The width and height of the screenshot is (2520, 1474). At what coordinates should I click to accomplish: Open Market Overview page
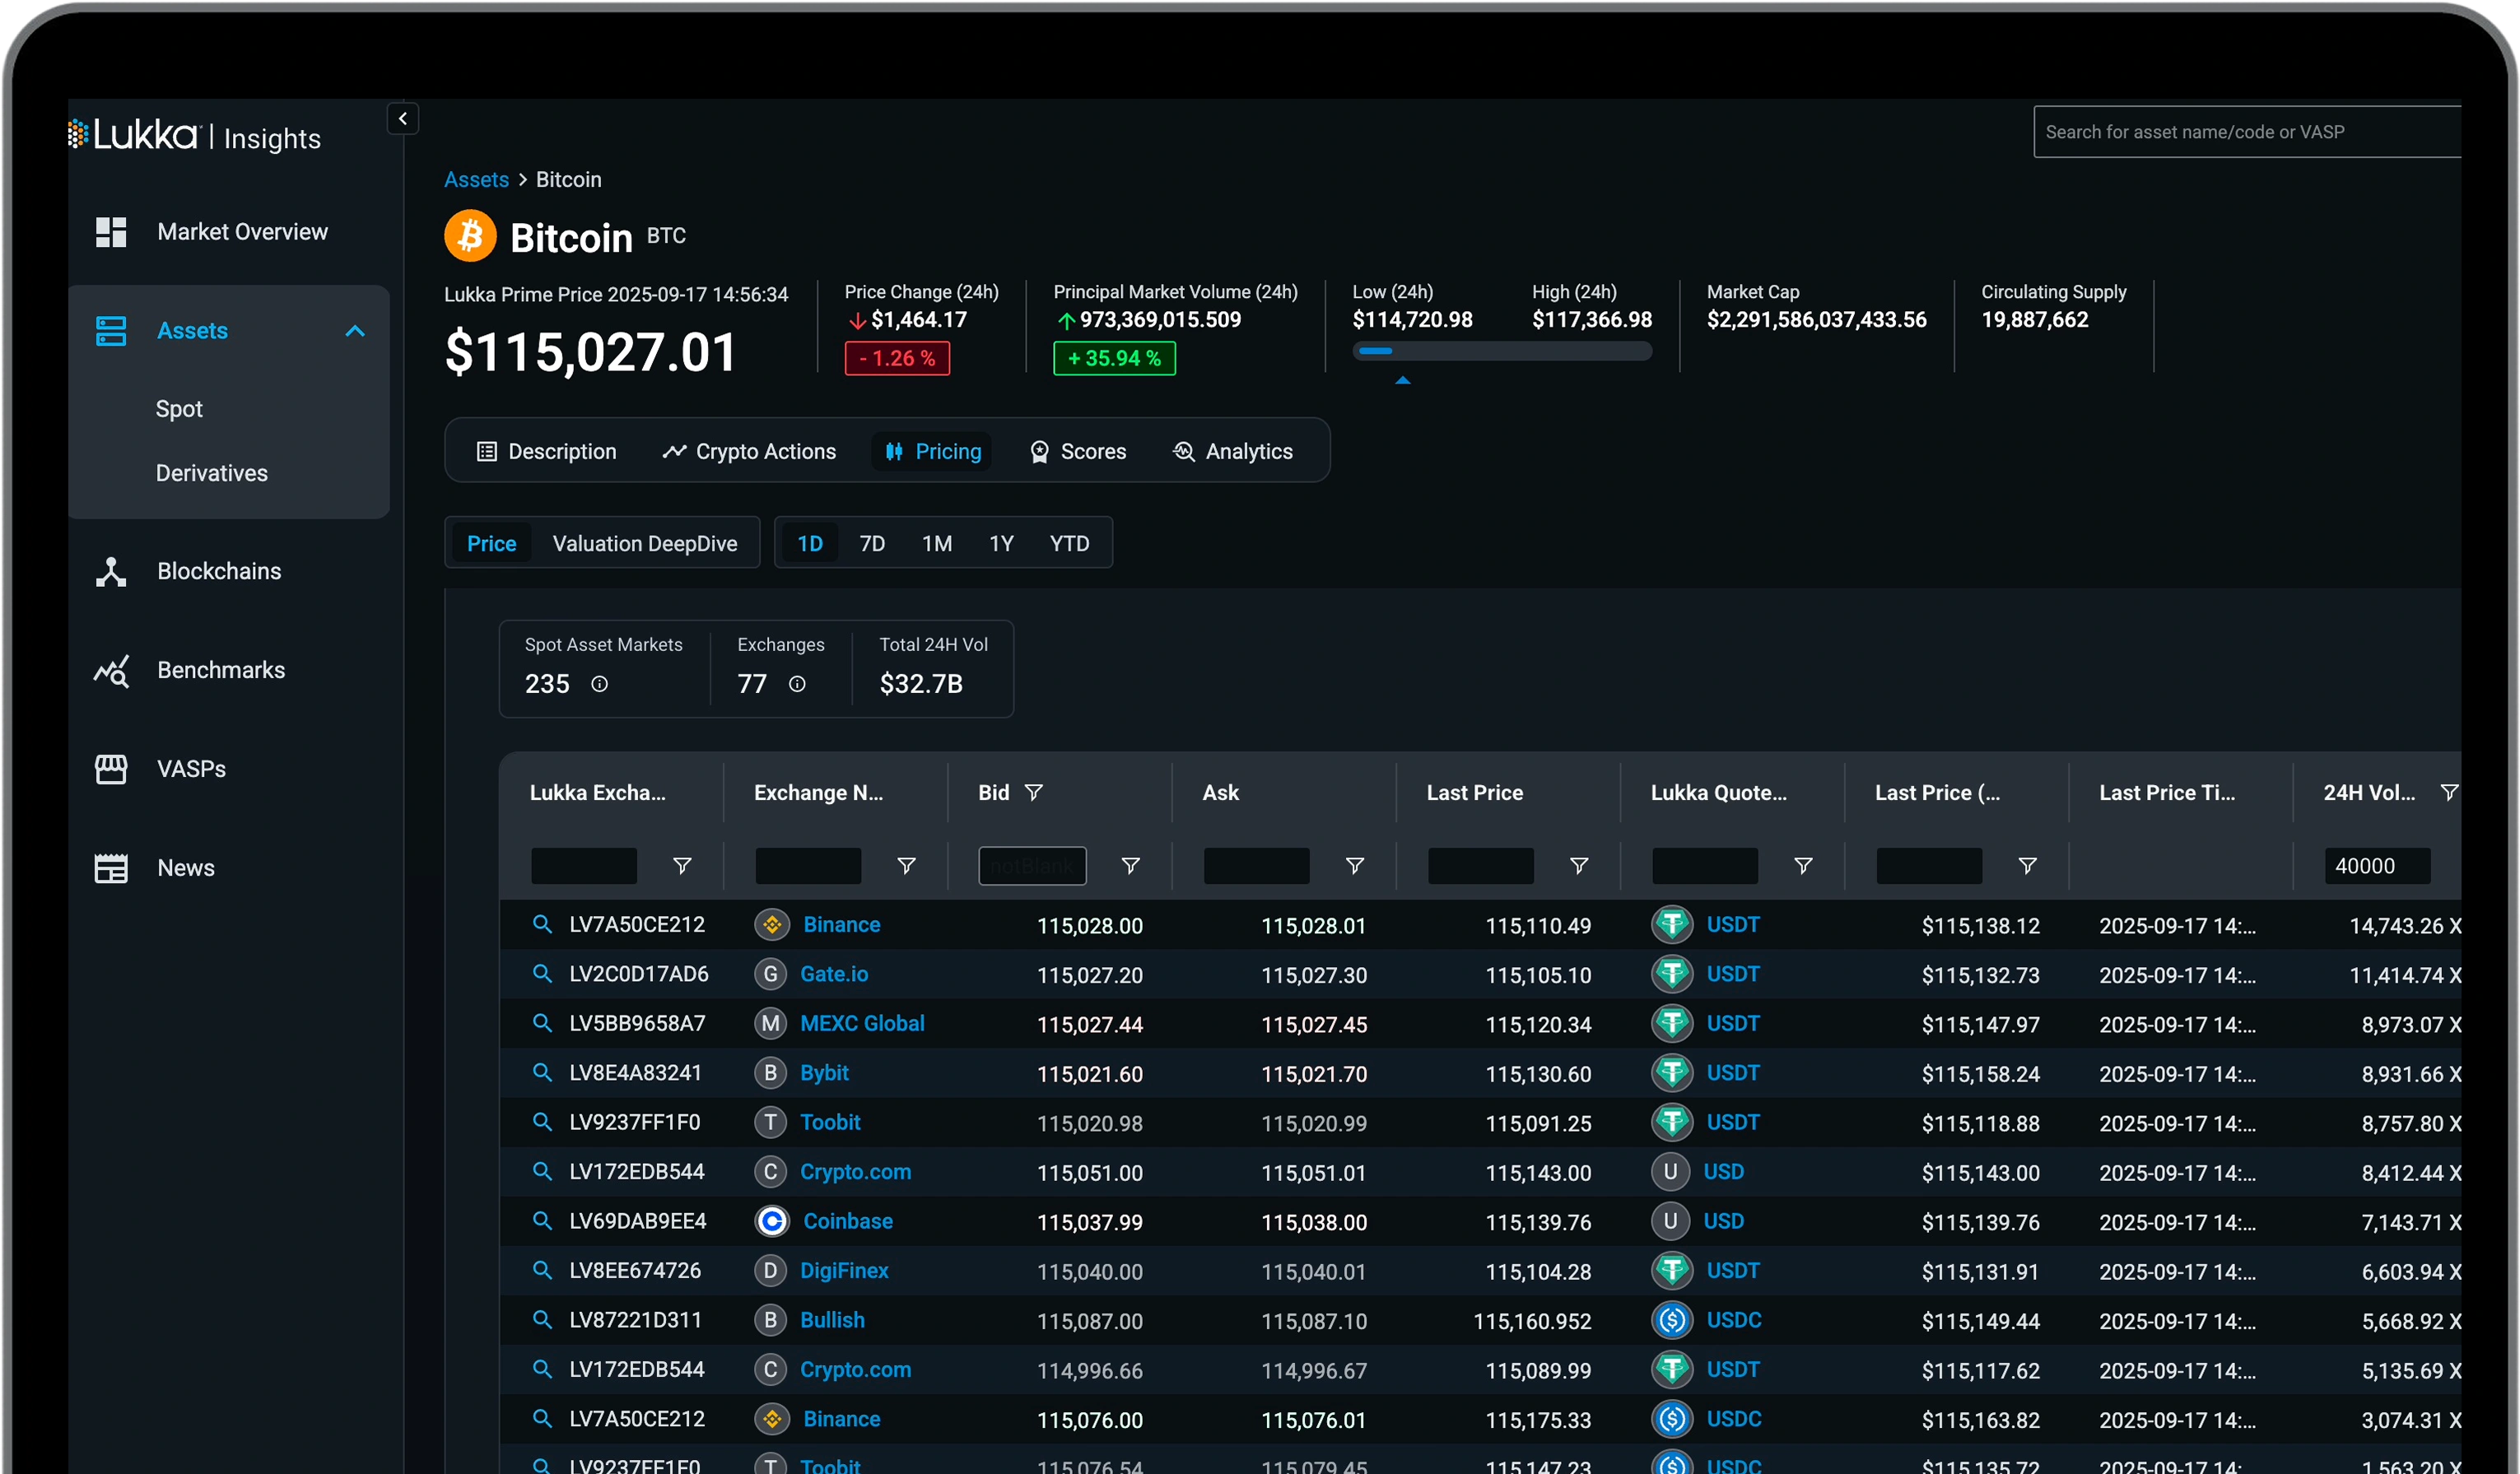click(x=242, y=232)
